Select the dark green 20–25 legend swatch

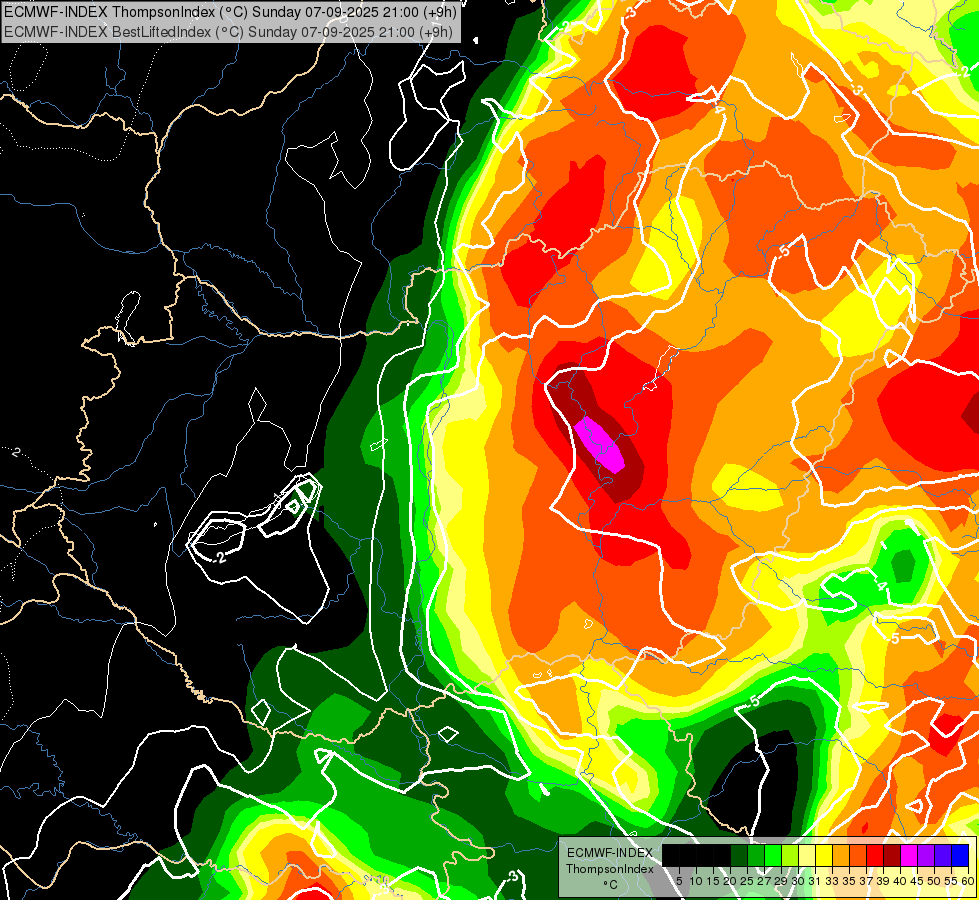pos(739,855)
